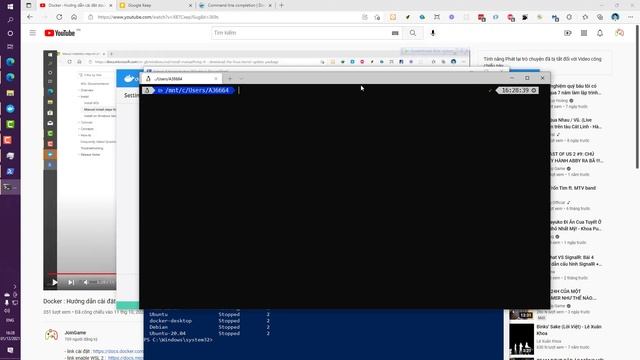640x360 pixels.
Task: Mute the YouTube video volume
Action: point(86,282)
